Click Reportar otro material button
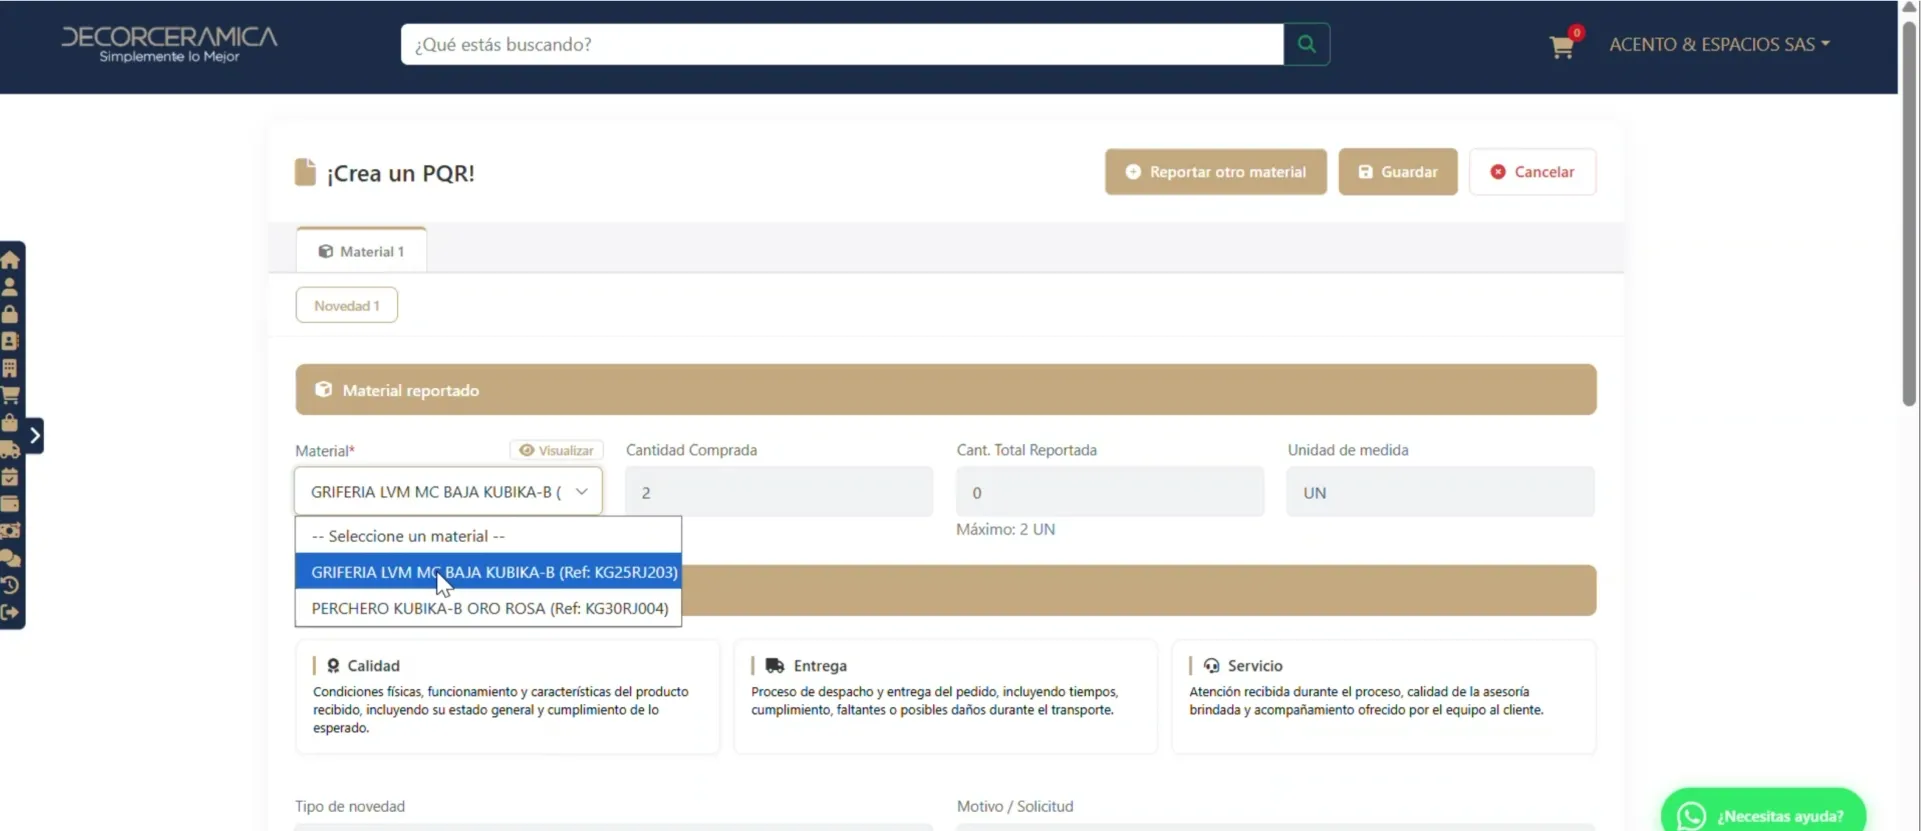Image resolution: width=1921 pixels, height=831 pixels. pyautogui.click(x=1216, y=172)
